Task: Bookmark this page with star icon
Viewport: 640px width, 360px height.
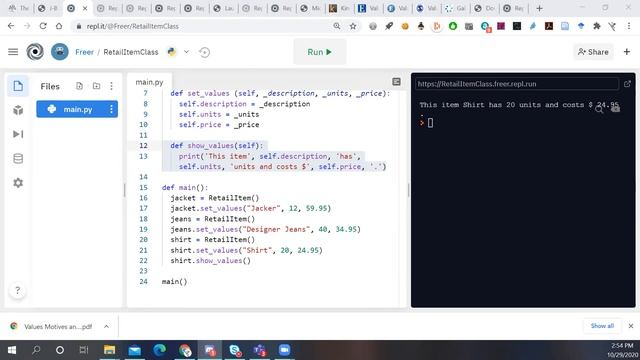Action: [353, 26]
